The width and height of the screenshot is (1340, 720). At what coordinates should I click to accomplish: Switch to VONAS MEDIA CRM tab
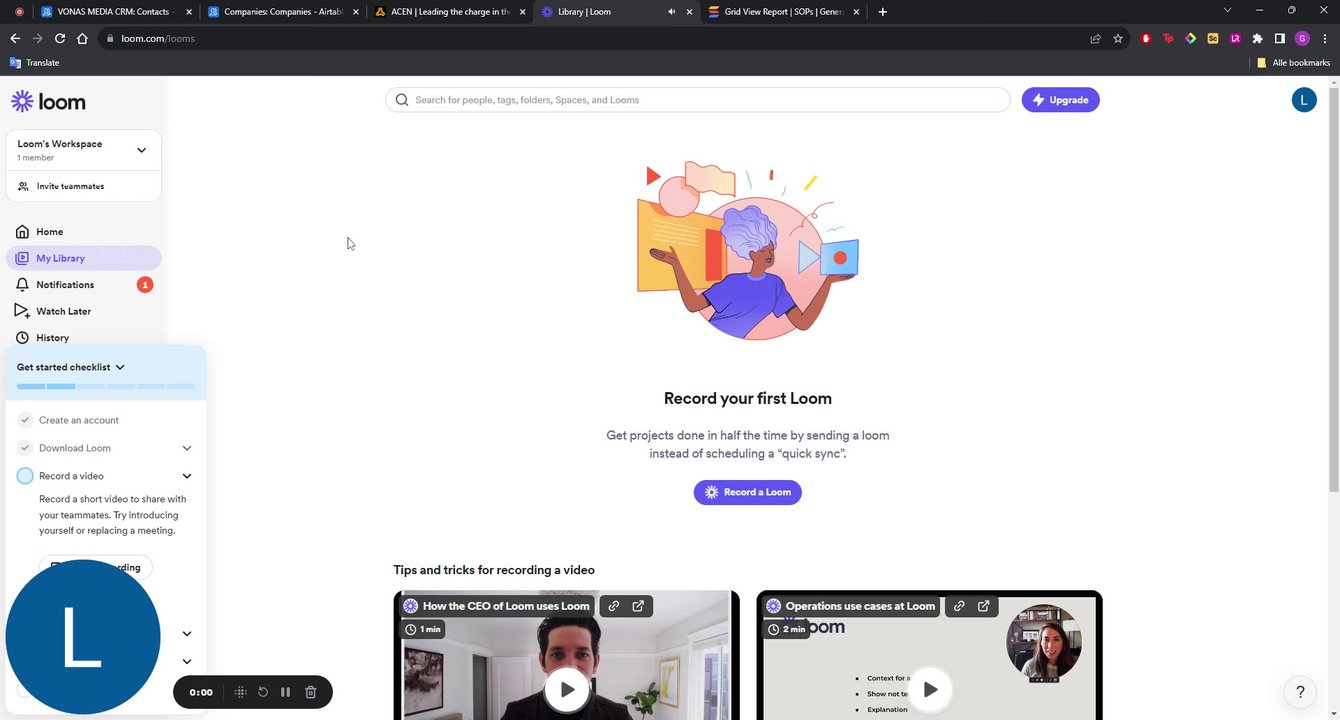pyautogui.click(x=114, y=12)
